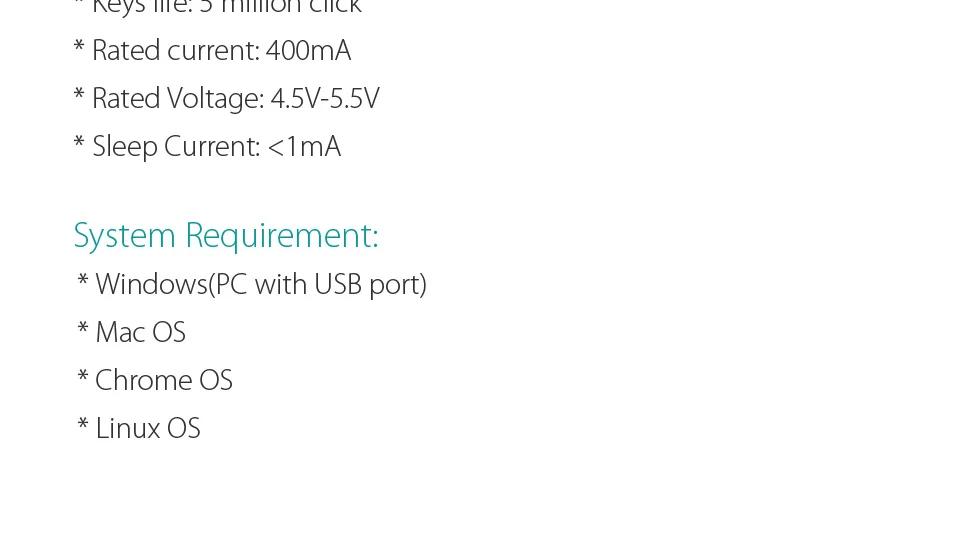Click the 'System Requirement:' heading
960x548 pixels.
pos(226,236)
